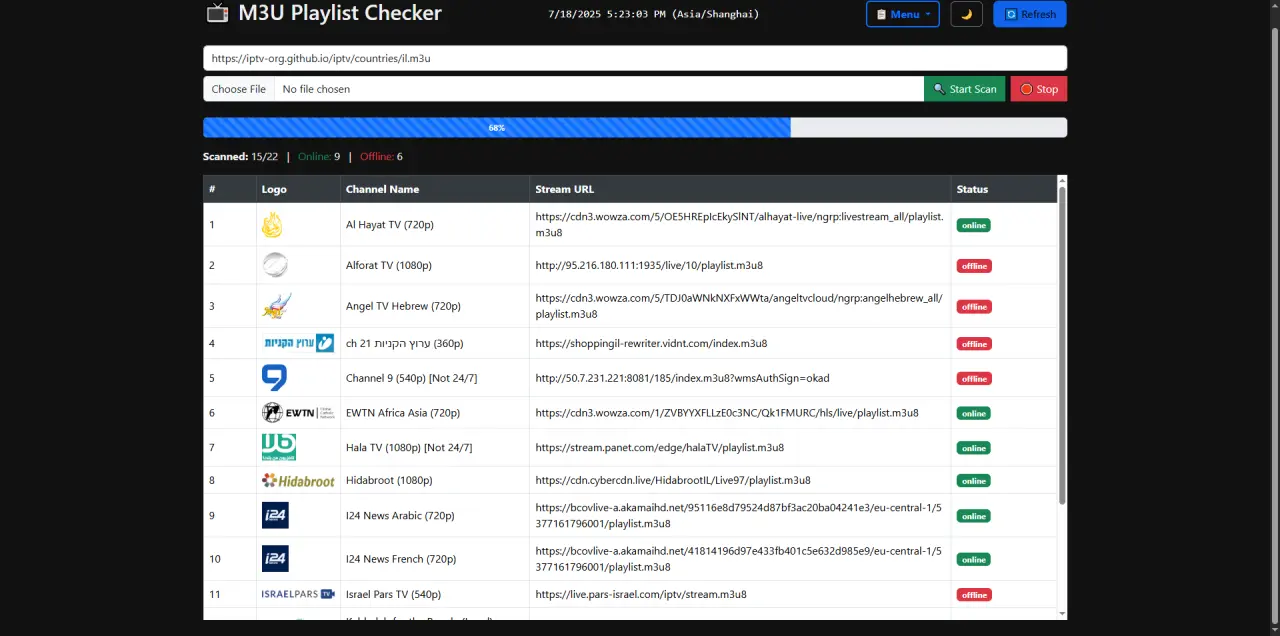Click the Al Hayat TV logo
1280x636 pixels.
click(272, 225)
